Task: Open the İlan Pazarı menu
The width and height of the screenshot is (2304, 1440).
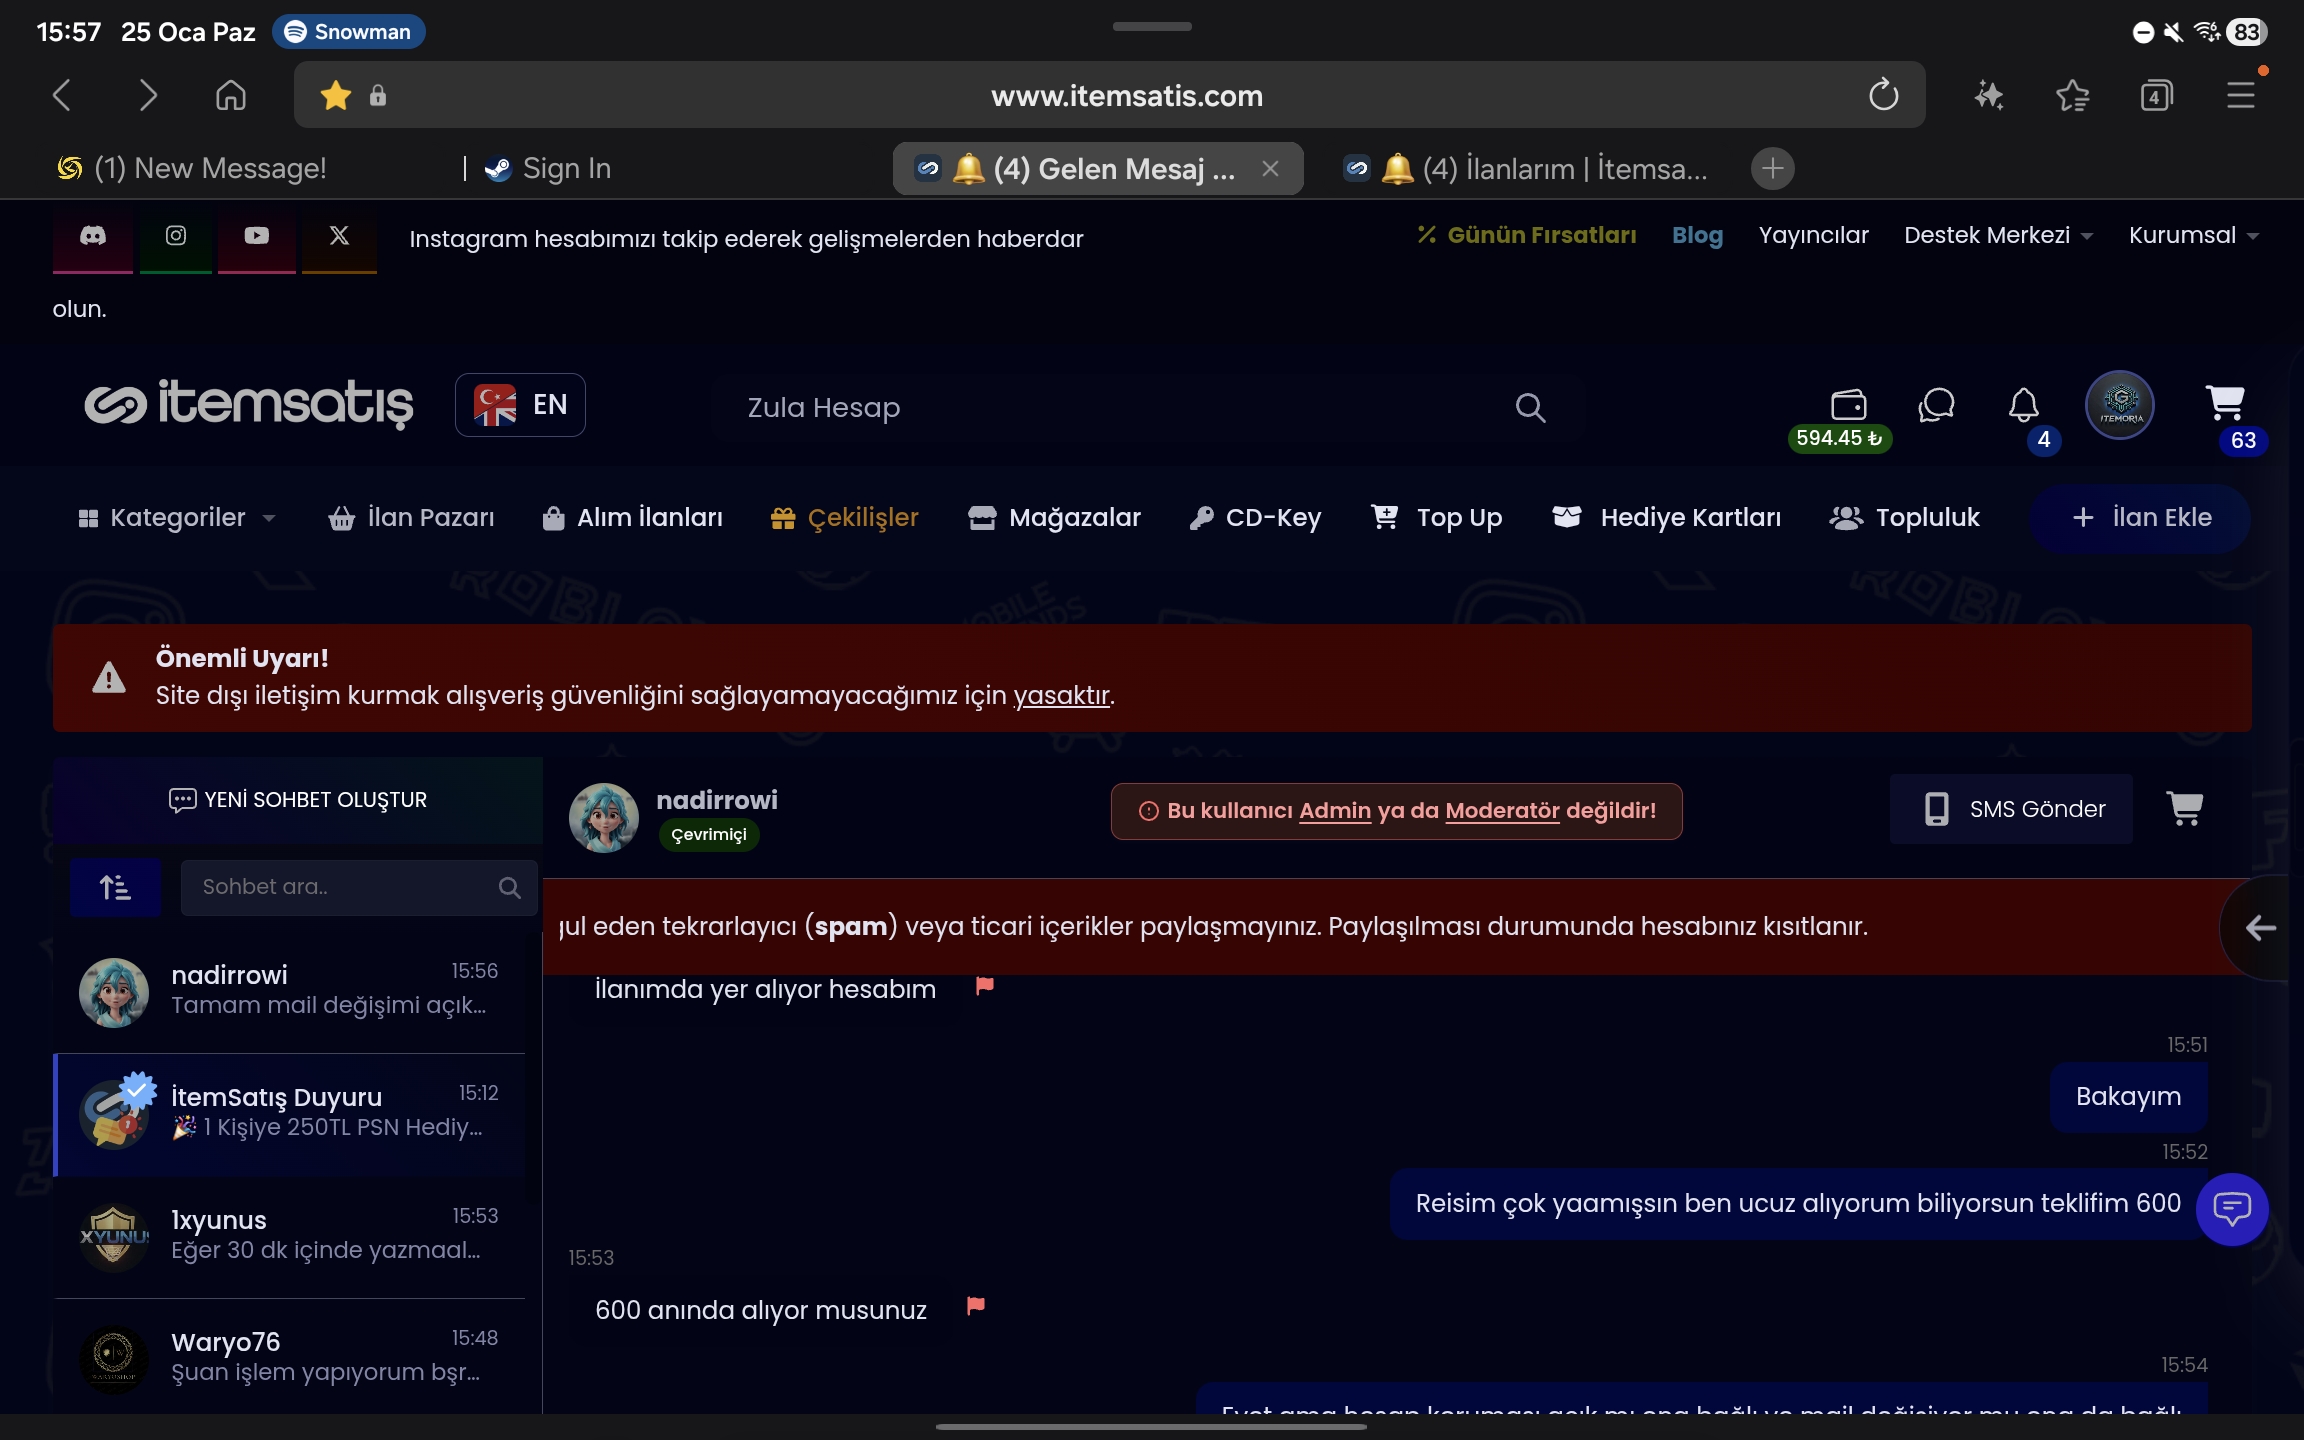Action: pyautogui.click(x=411, y=518)
